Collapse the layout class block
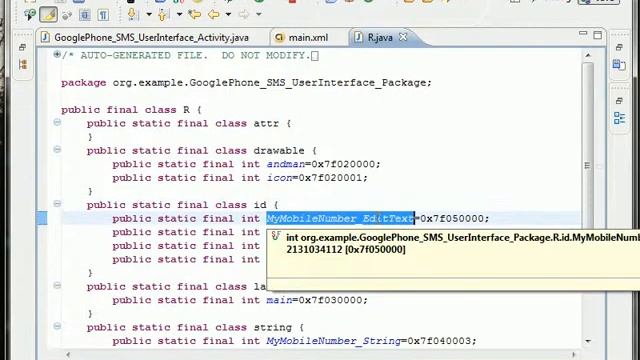This screenshot has width=640, height=360. [x=57, y=286]
